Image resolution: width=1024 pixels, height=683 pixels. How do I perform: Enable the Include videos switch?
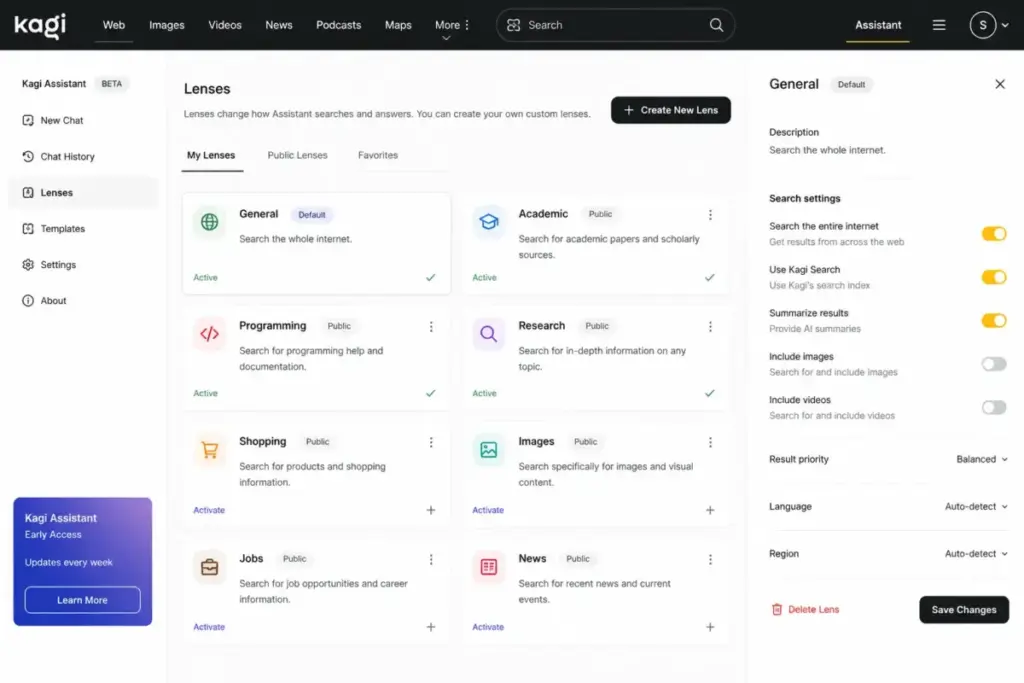coord(993,407)
